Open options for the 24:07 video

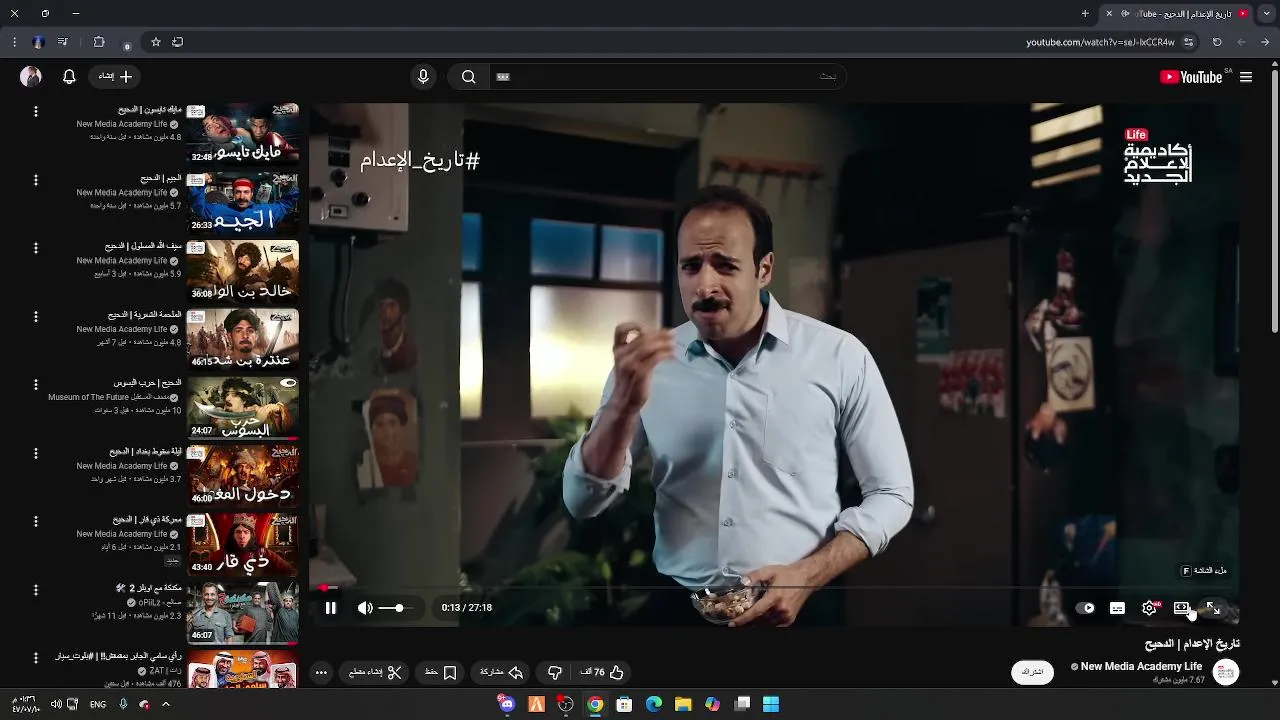click(36, 385)
